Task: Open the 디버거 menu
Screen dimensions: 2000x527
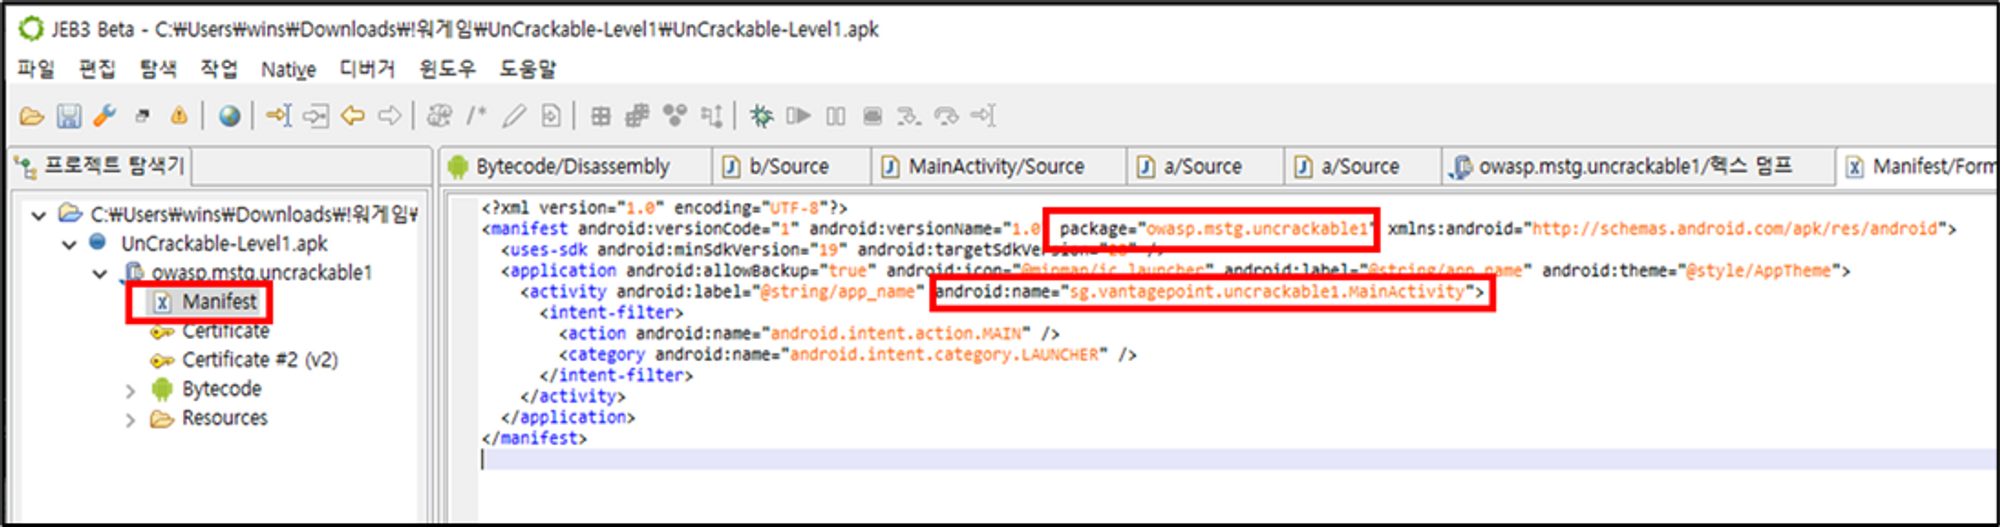Action: (367, 69)
